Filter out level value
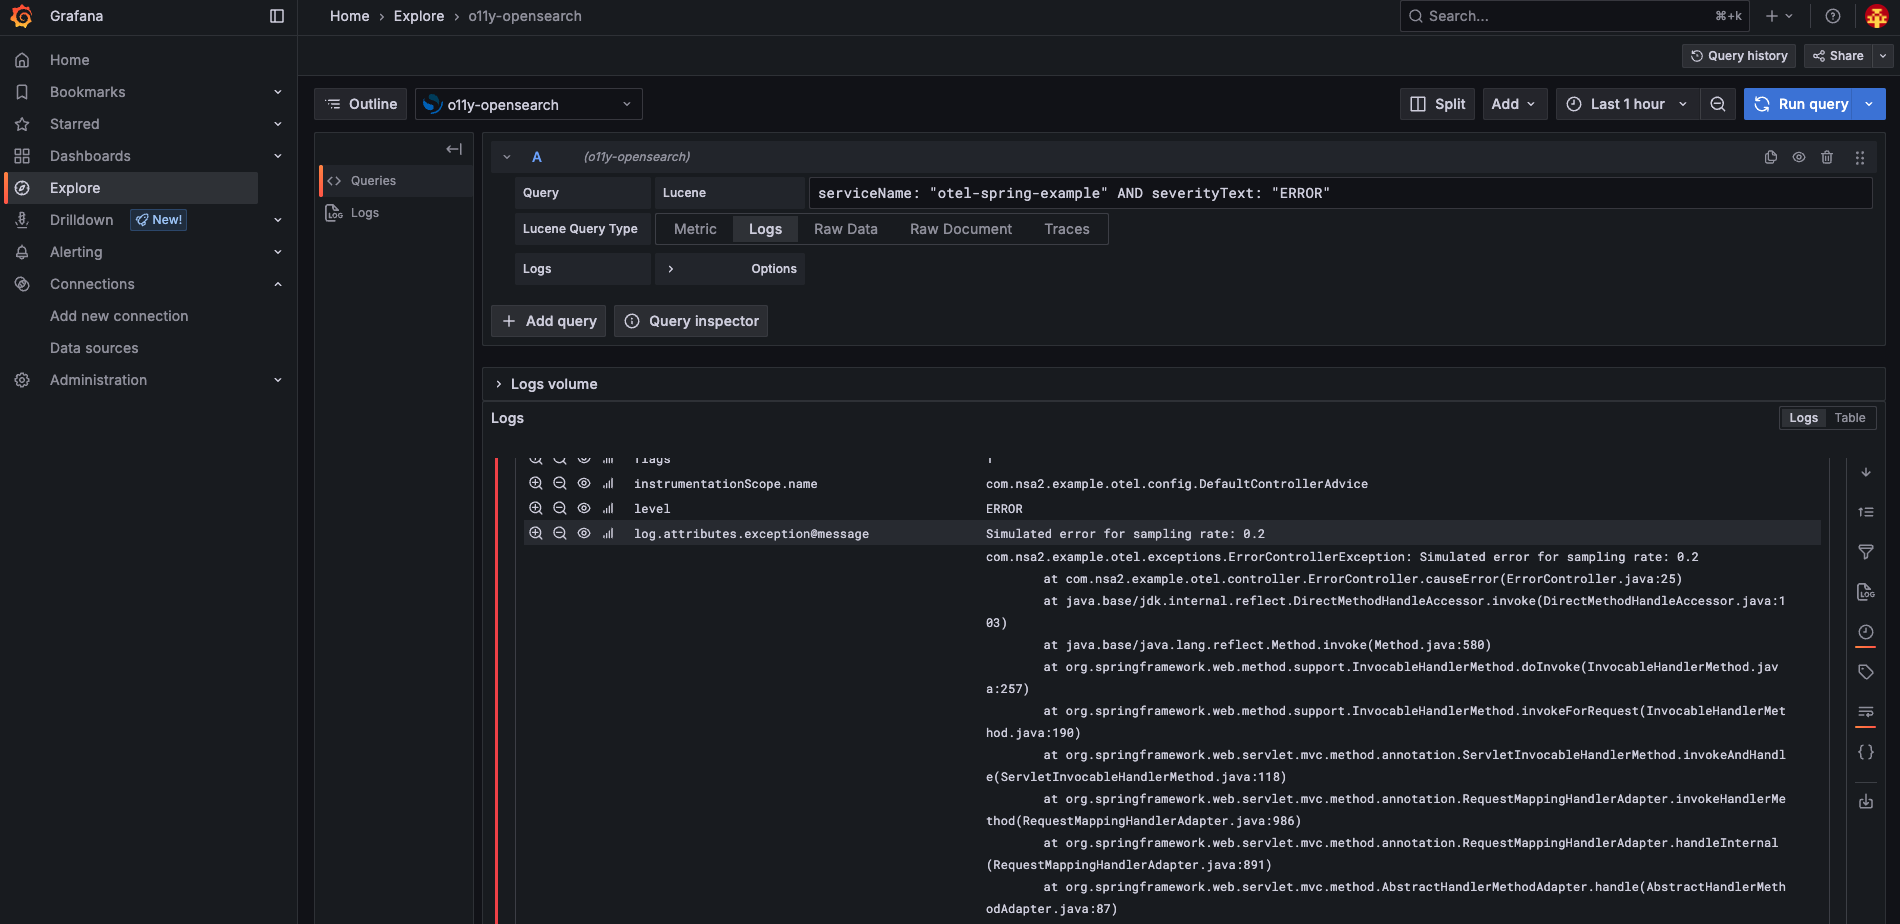The image size is (1900, 924). 560,508
